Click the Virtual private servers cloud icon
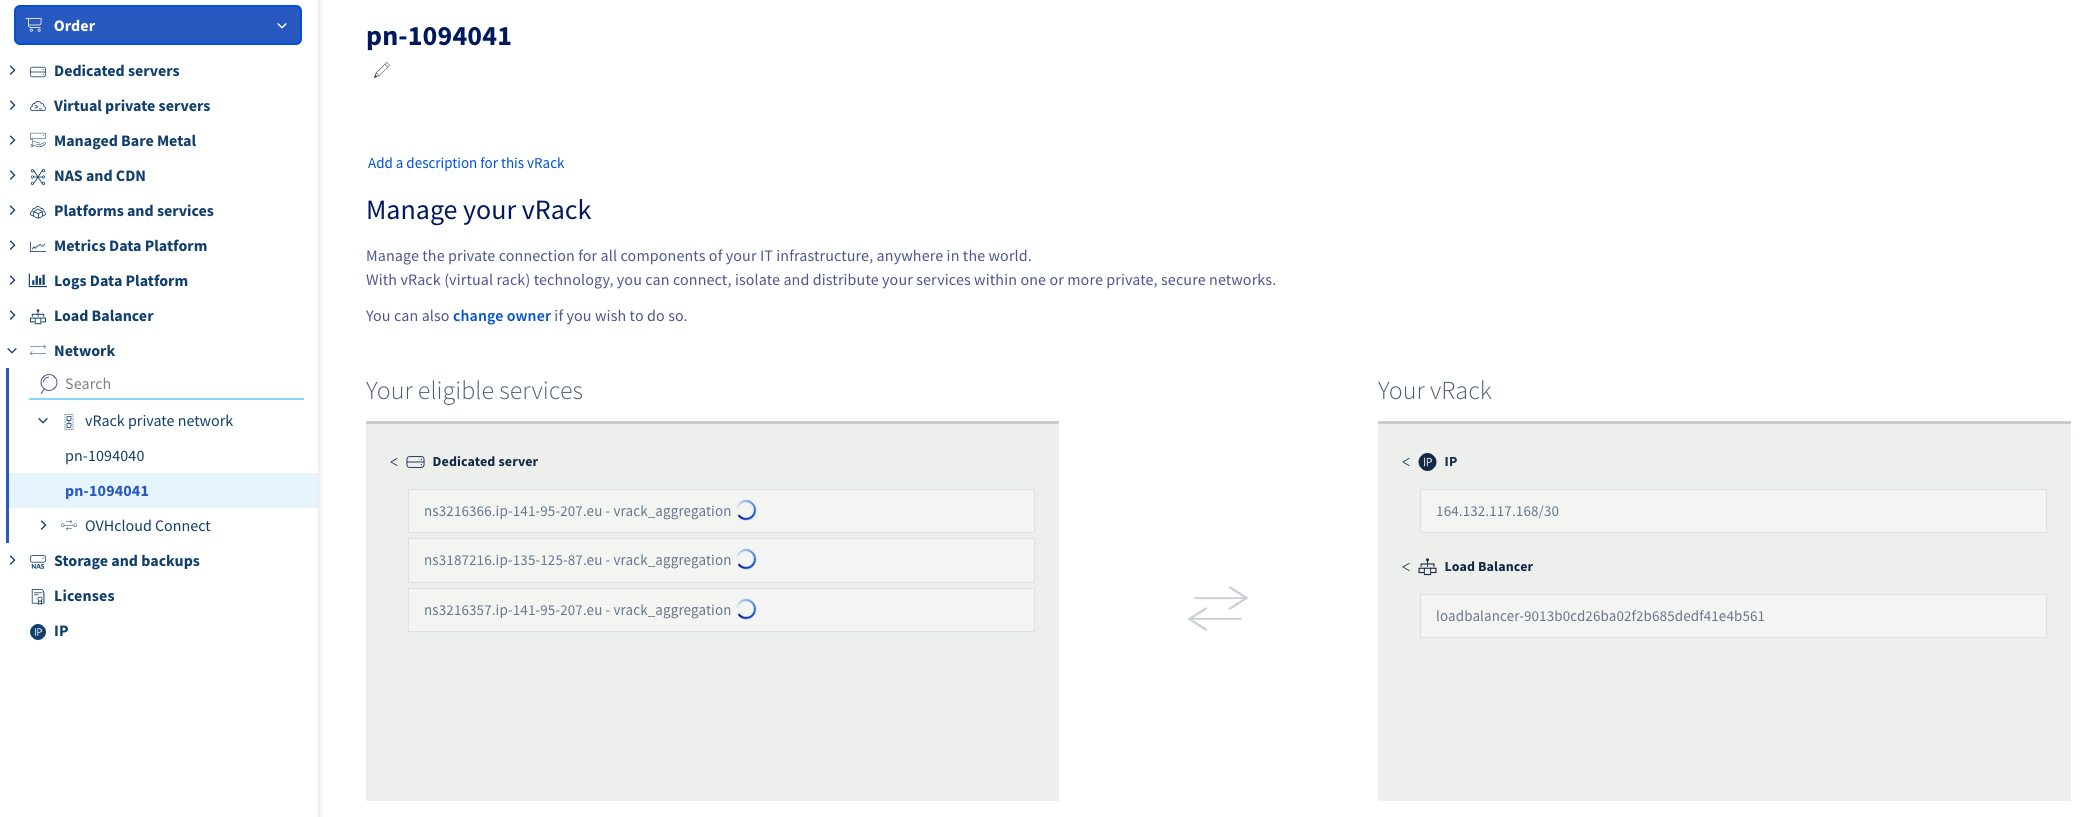2088x817 pixels. pos(38,106)
